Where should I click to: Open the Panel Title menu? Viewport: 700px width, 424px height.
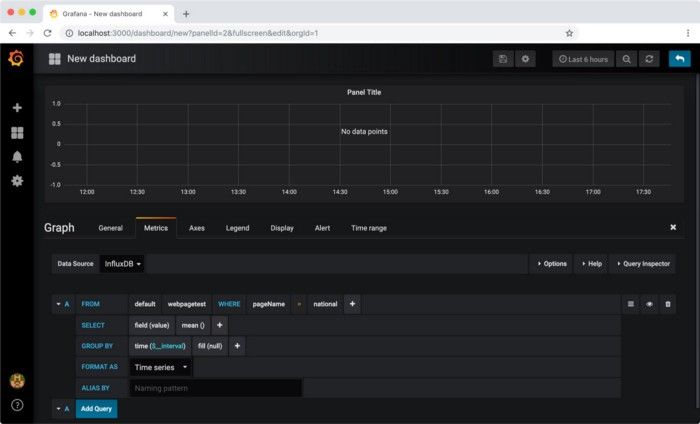[x=364, y=92]
